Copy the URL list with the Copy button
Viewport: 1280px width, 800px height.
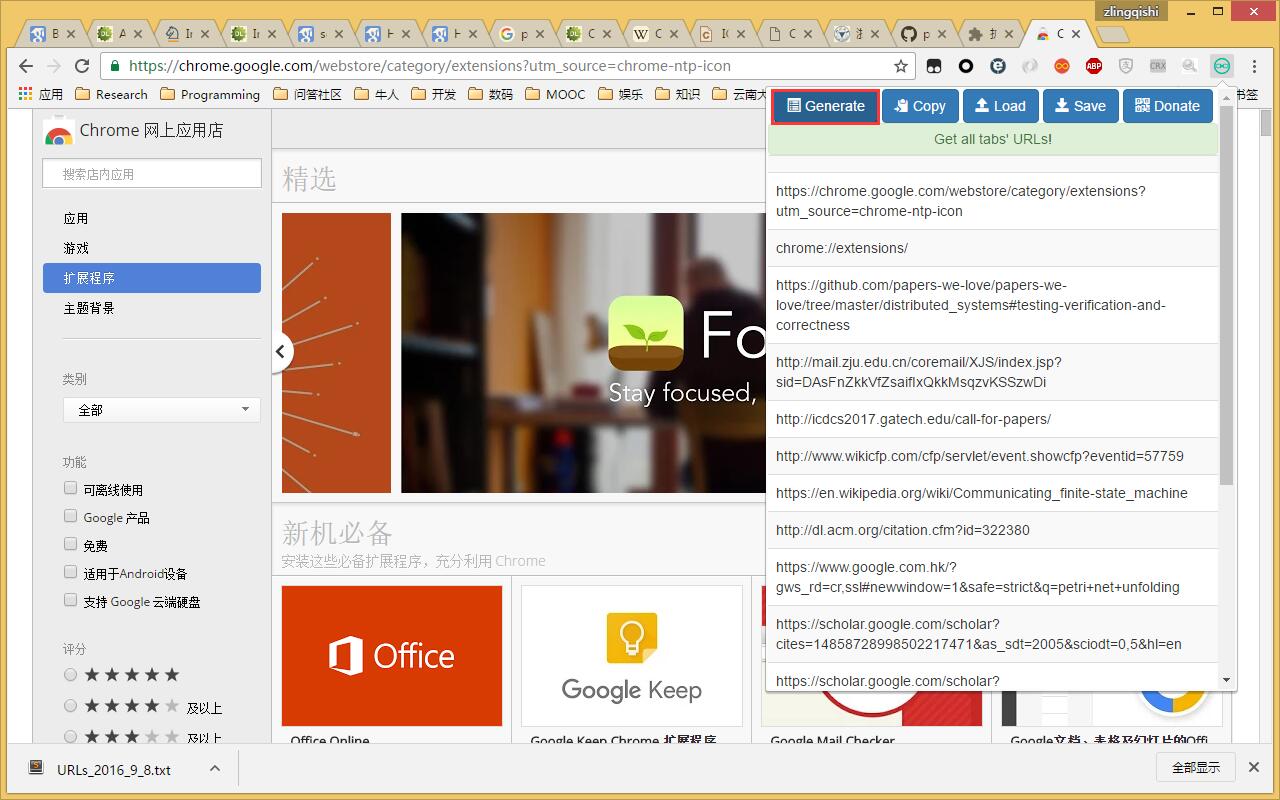click(x=920, y=106)
